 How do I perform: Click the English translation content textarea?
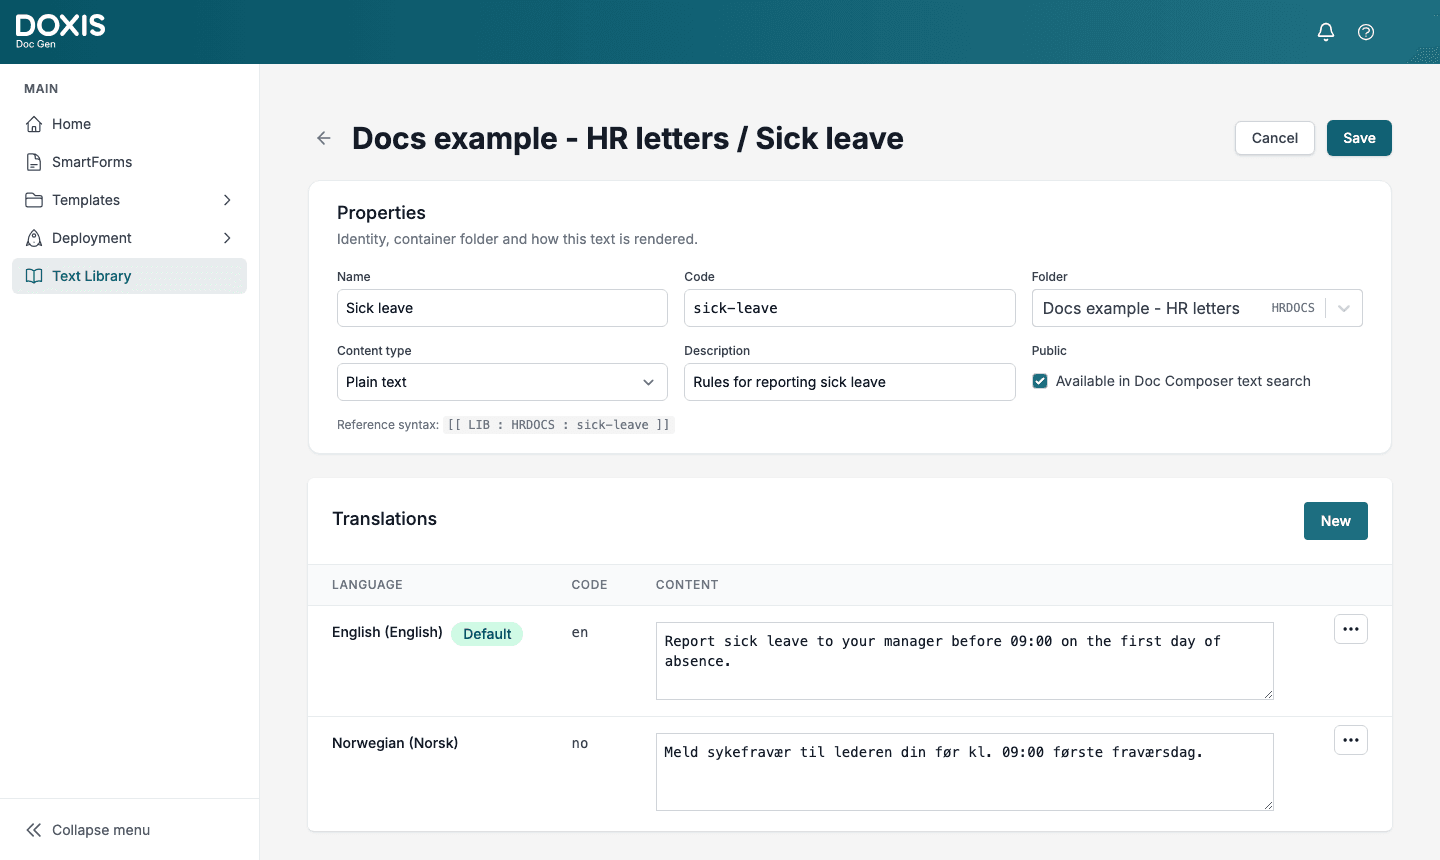[x=964, y=661]
